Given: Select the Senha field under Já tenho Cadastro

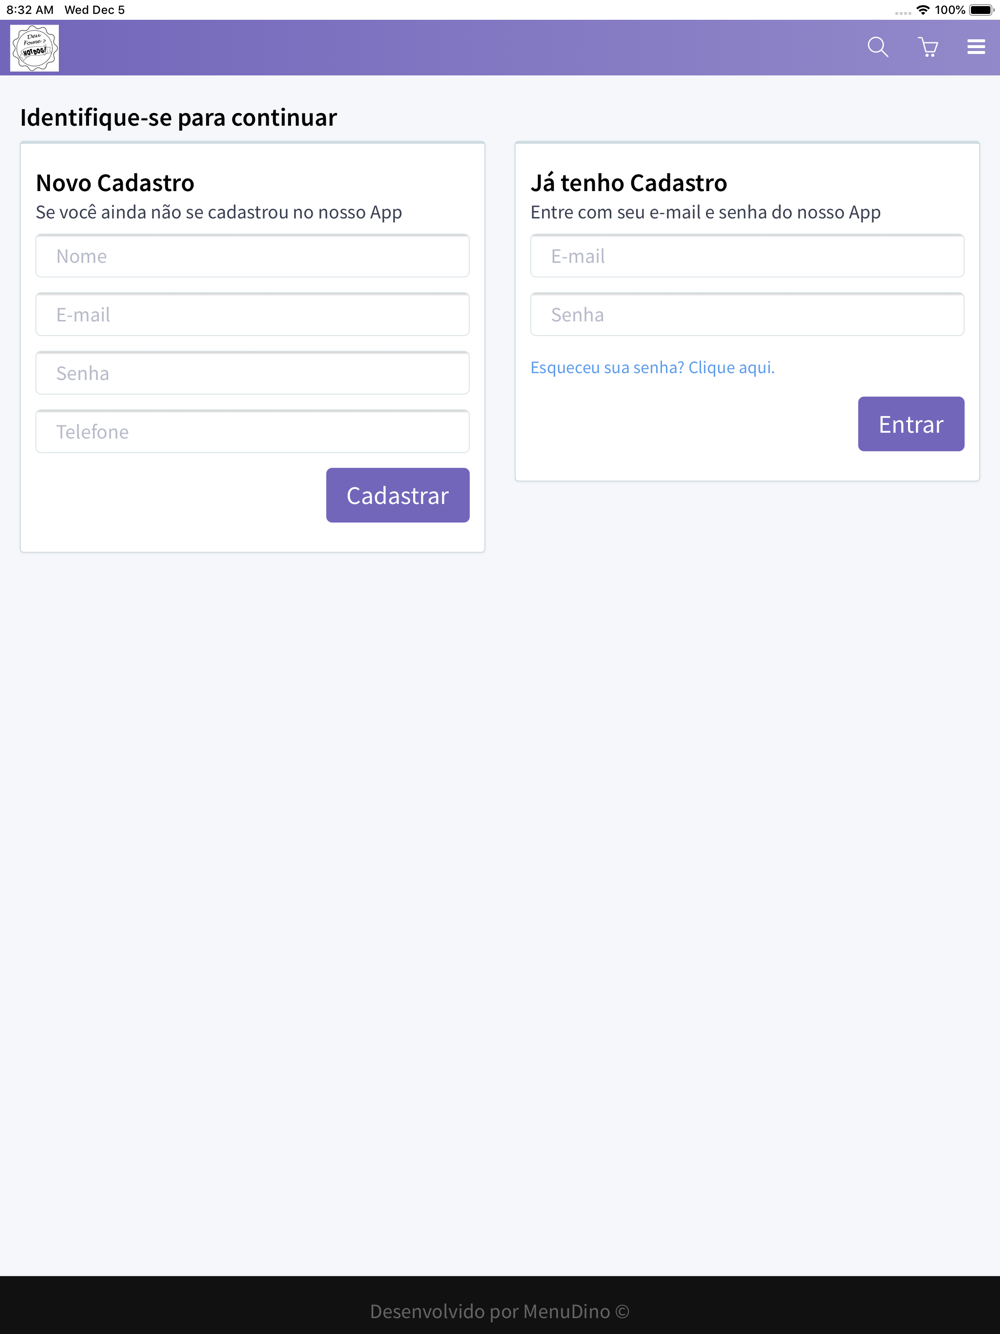Looking at the screenshot, I should 747,314.
